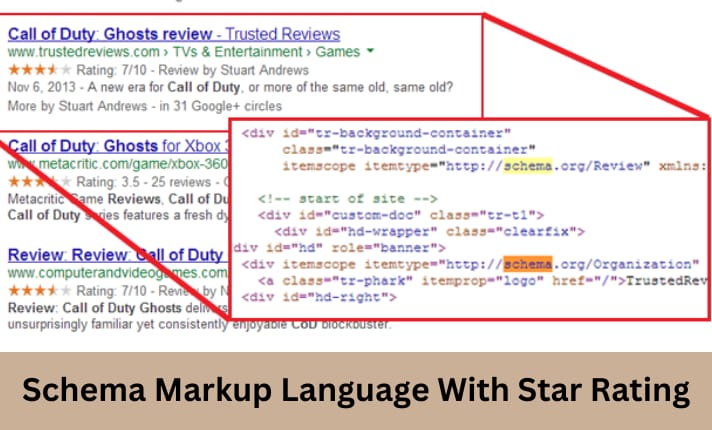Click the '<!-- start of site -->' comment

[x=348, y=199]
